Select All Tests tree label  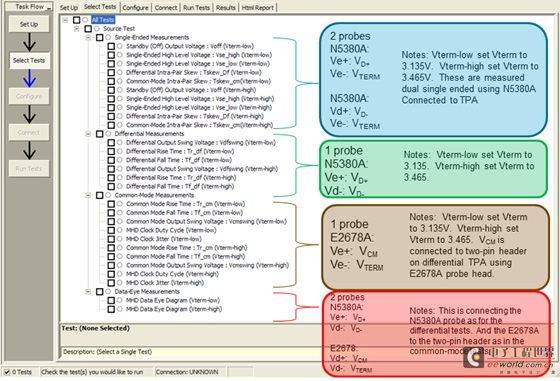[x=103, y=20]
